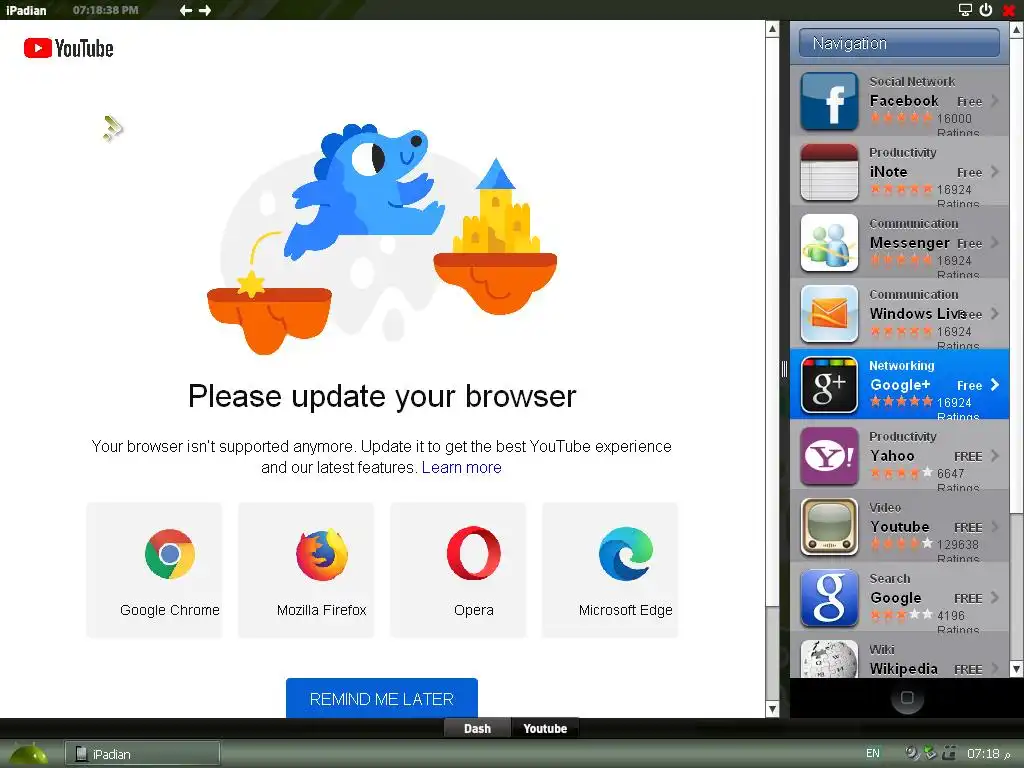Expand the Google+ row chevron
Image resolution: width=1024 pixels, height=768 pixels.
click(995, 385)
